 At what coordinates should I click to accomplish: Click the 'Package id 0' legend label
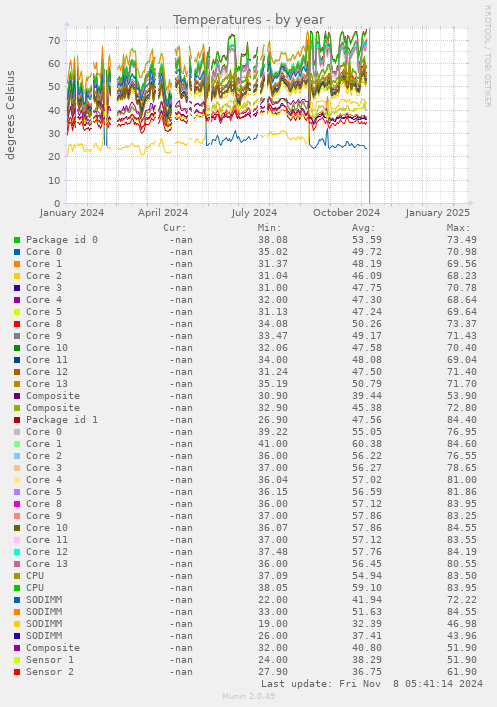(62, 240)
